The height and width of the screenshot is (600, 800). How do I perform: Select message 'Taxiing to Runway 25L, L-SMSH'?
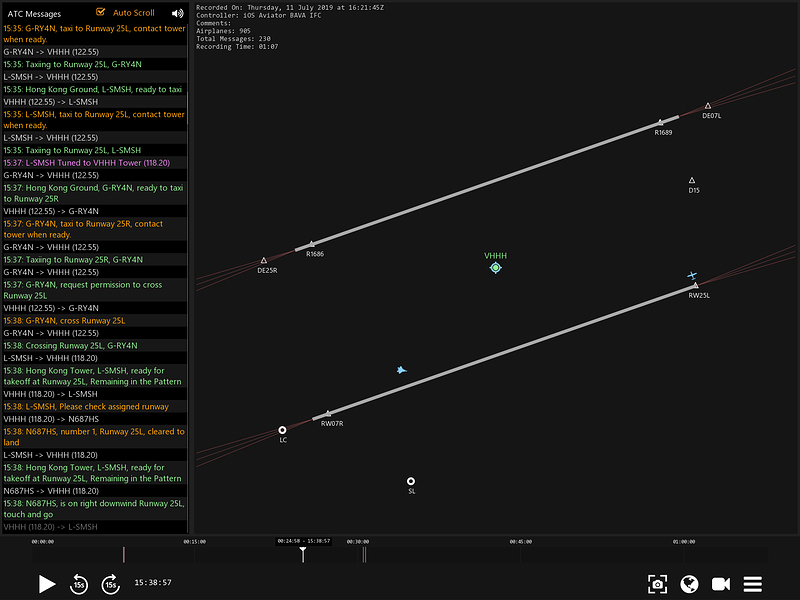tap(94, 150)
